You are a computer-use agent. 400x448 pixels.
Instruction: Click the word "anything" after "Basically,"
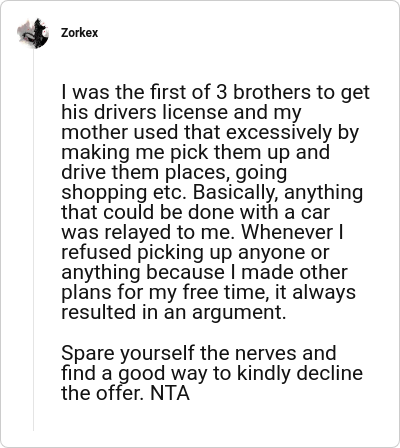323,193
